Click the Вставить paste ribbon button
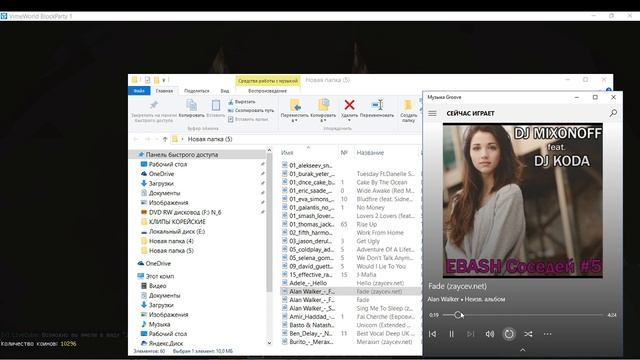 (x=216, y=109)
